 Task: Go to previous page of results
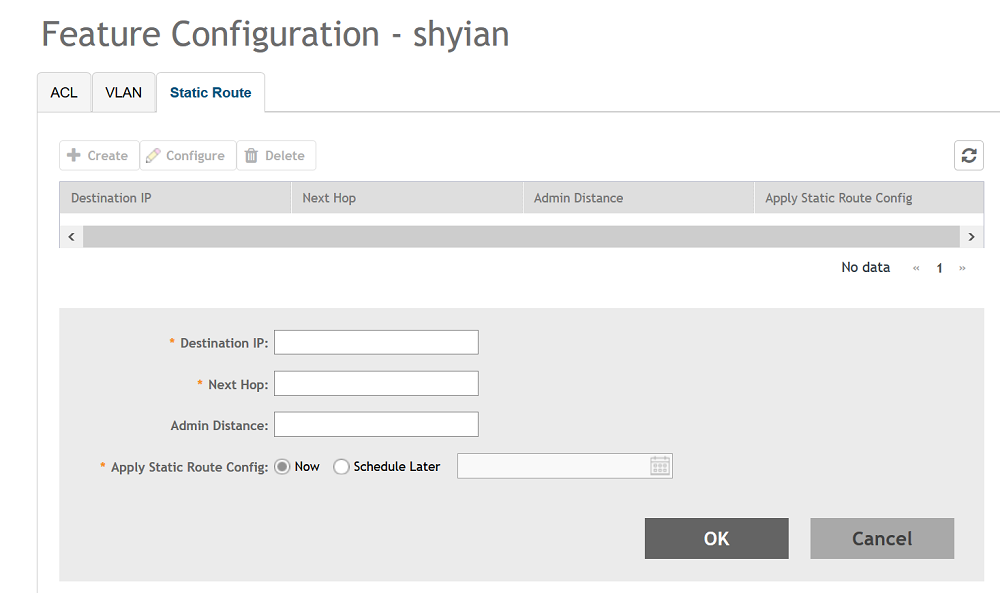pyautogui.click(x=916, y=268)
